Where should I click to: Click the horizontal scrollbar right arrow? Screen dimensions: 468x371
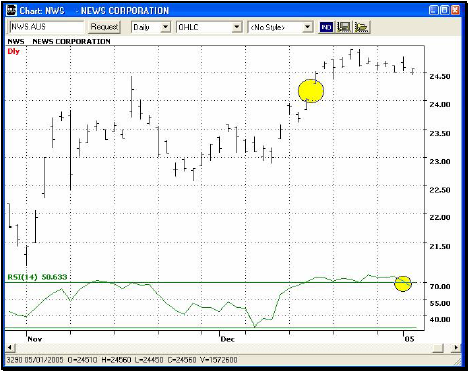pos(456,348)
